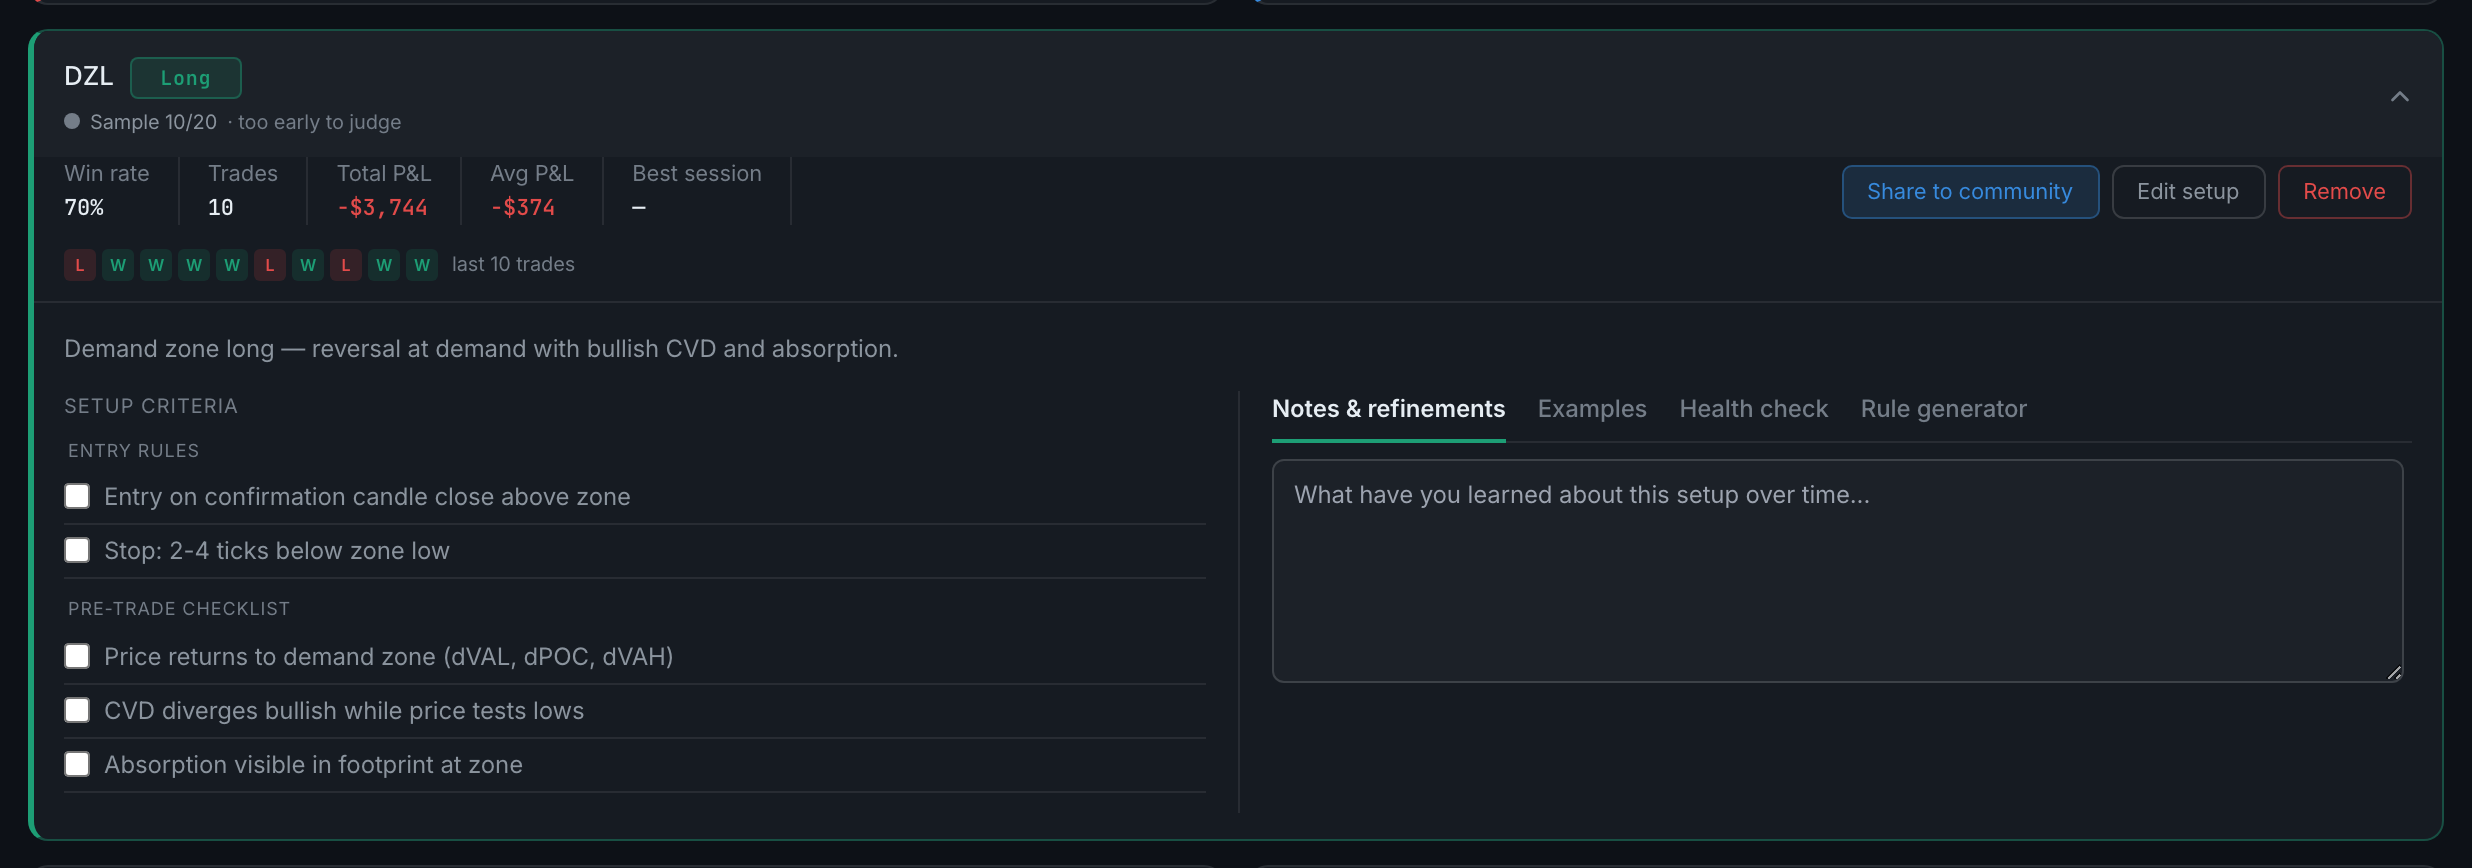Open the Health check tab

[1753, 409]
